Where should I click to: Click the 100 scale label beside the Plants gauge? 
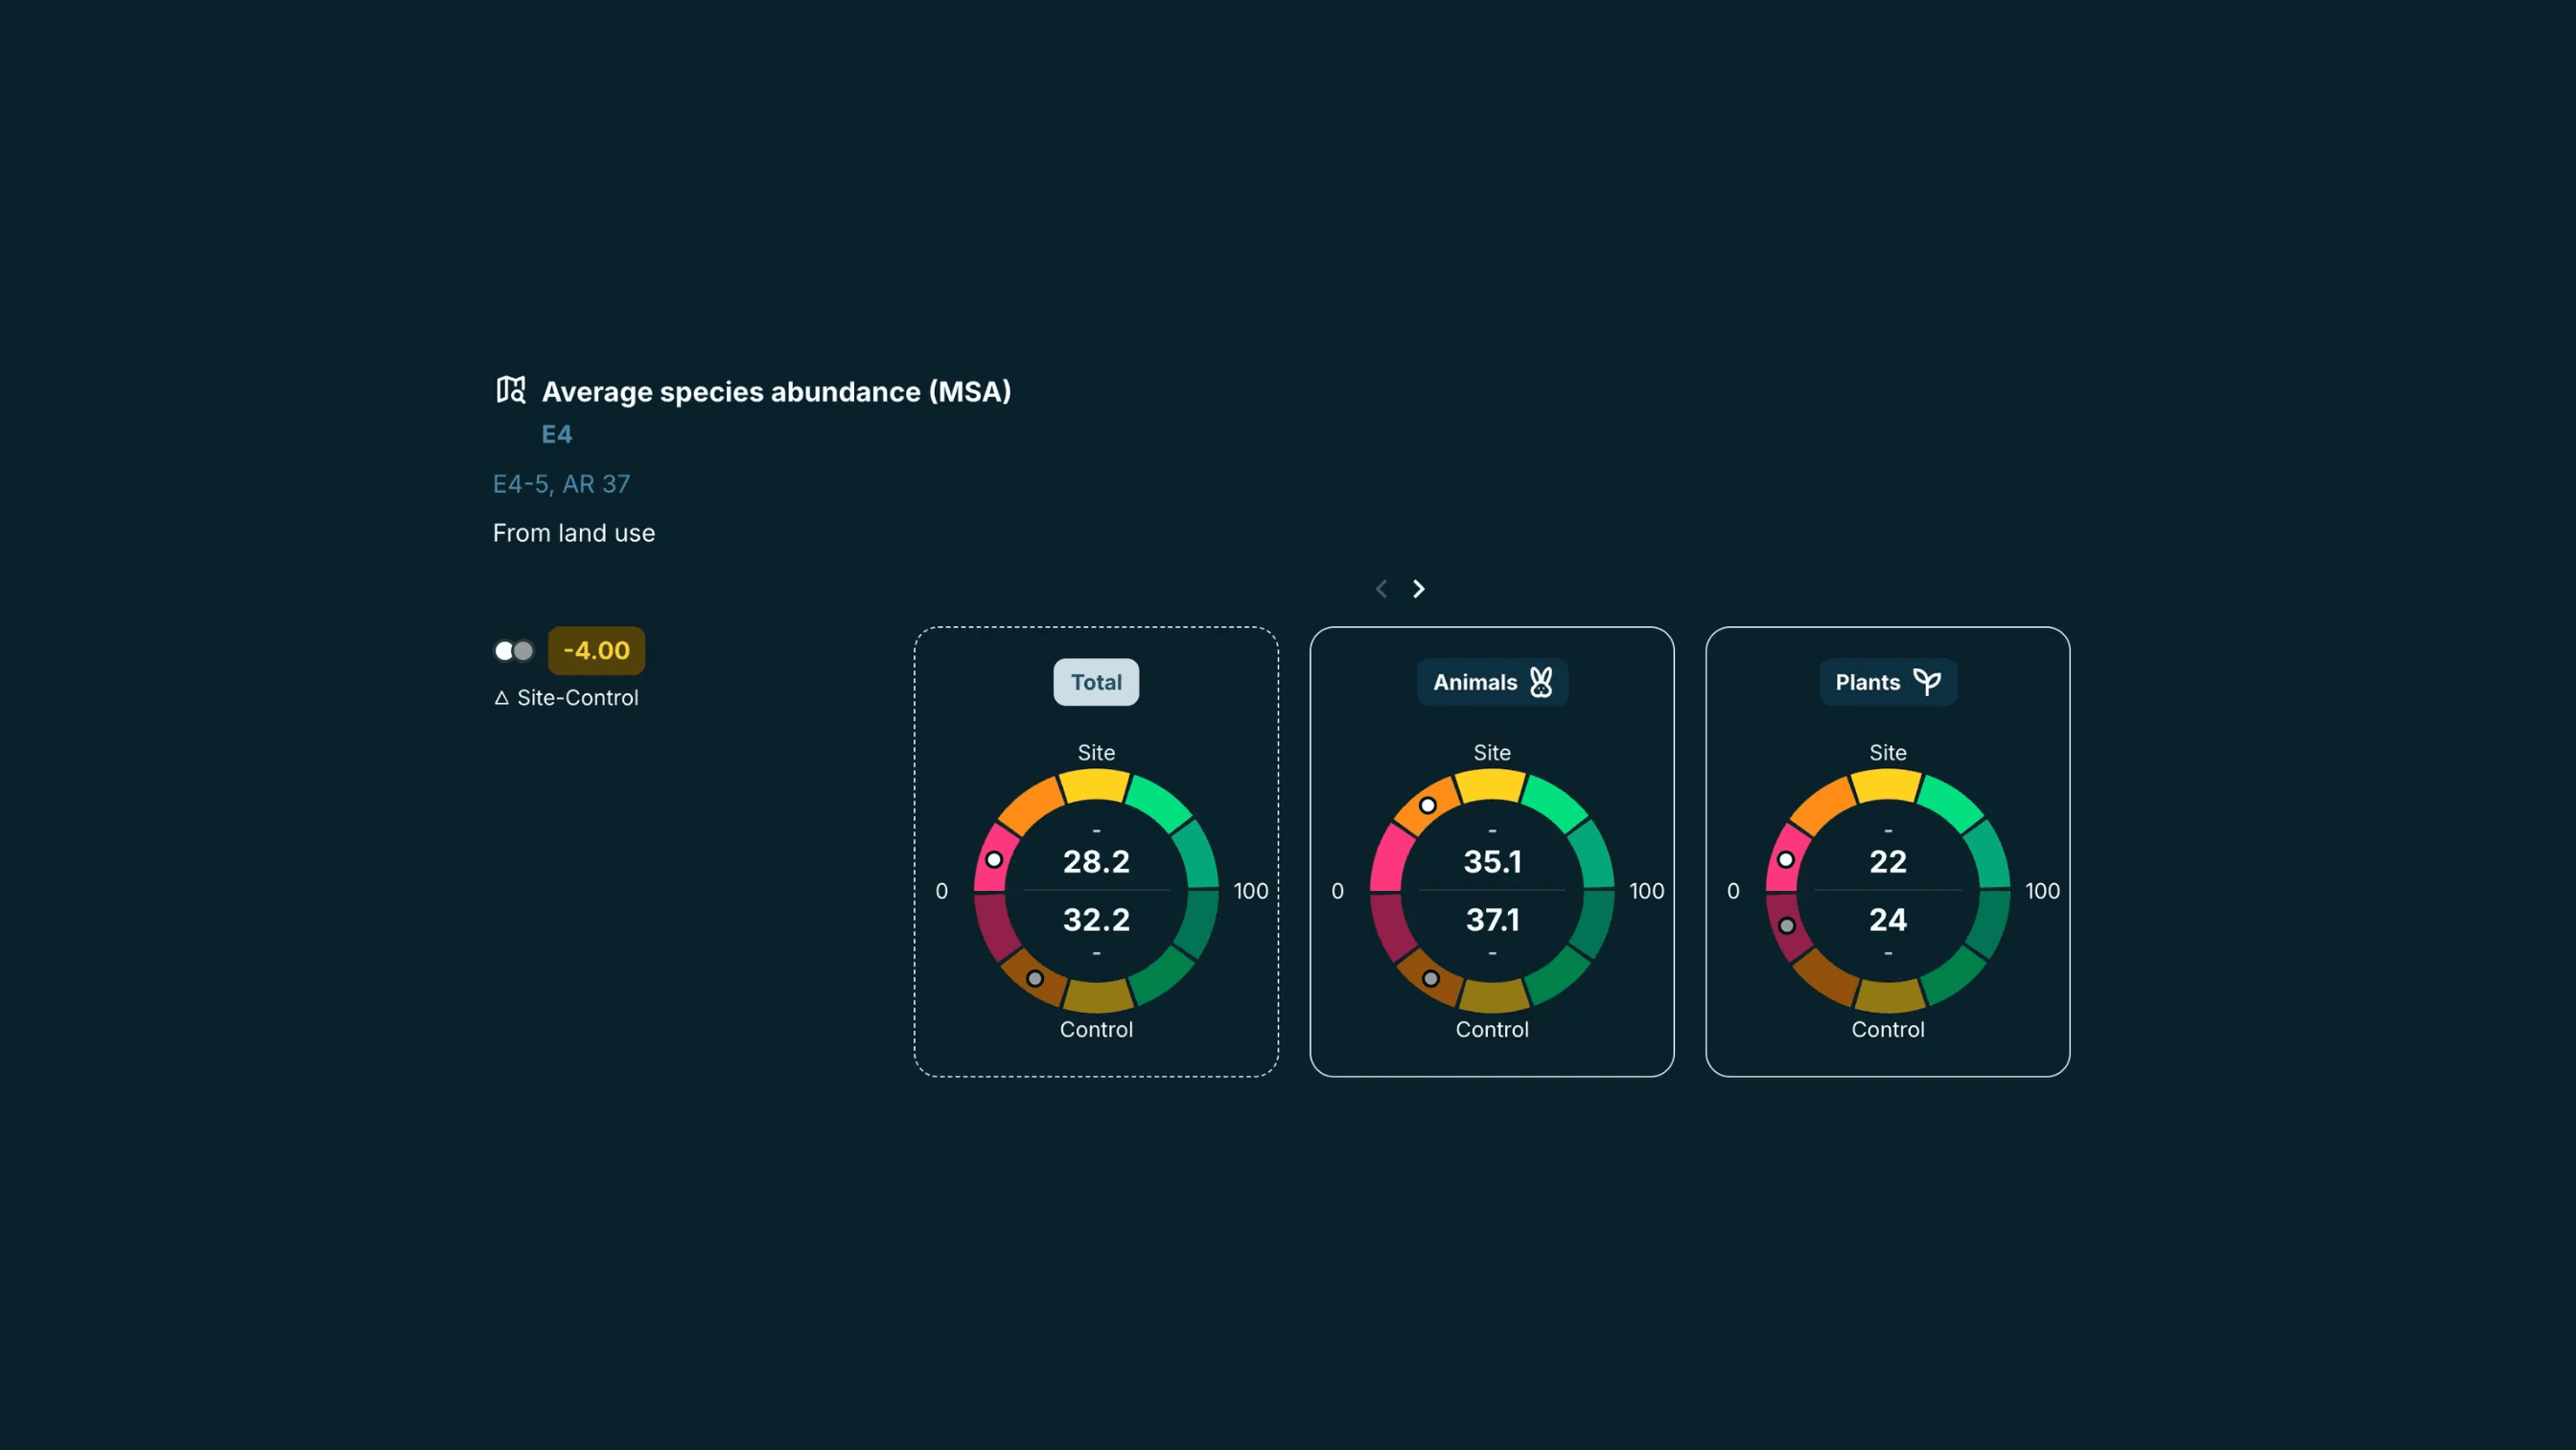pos(2042,891)
